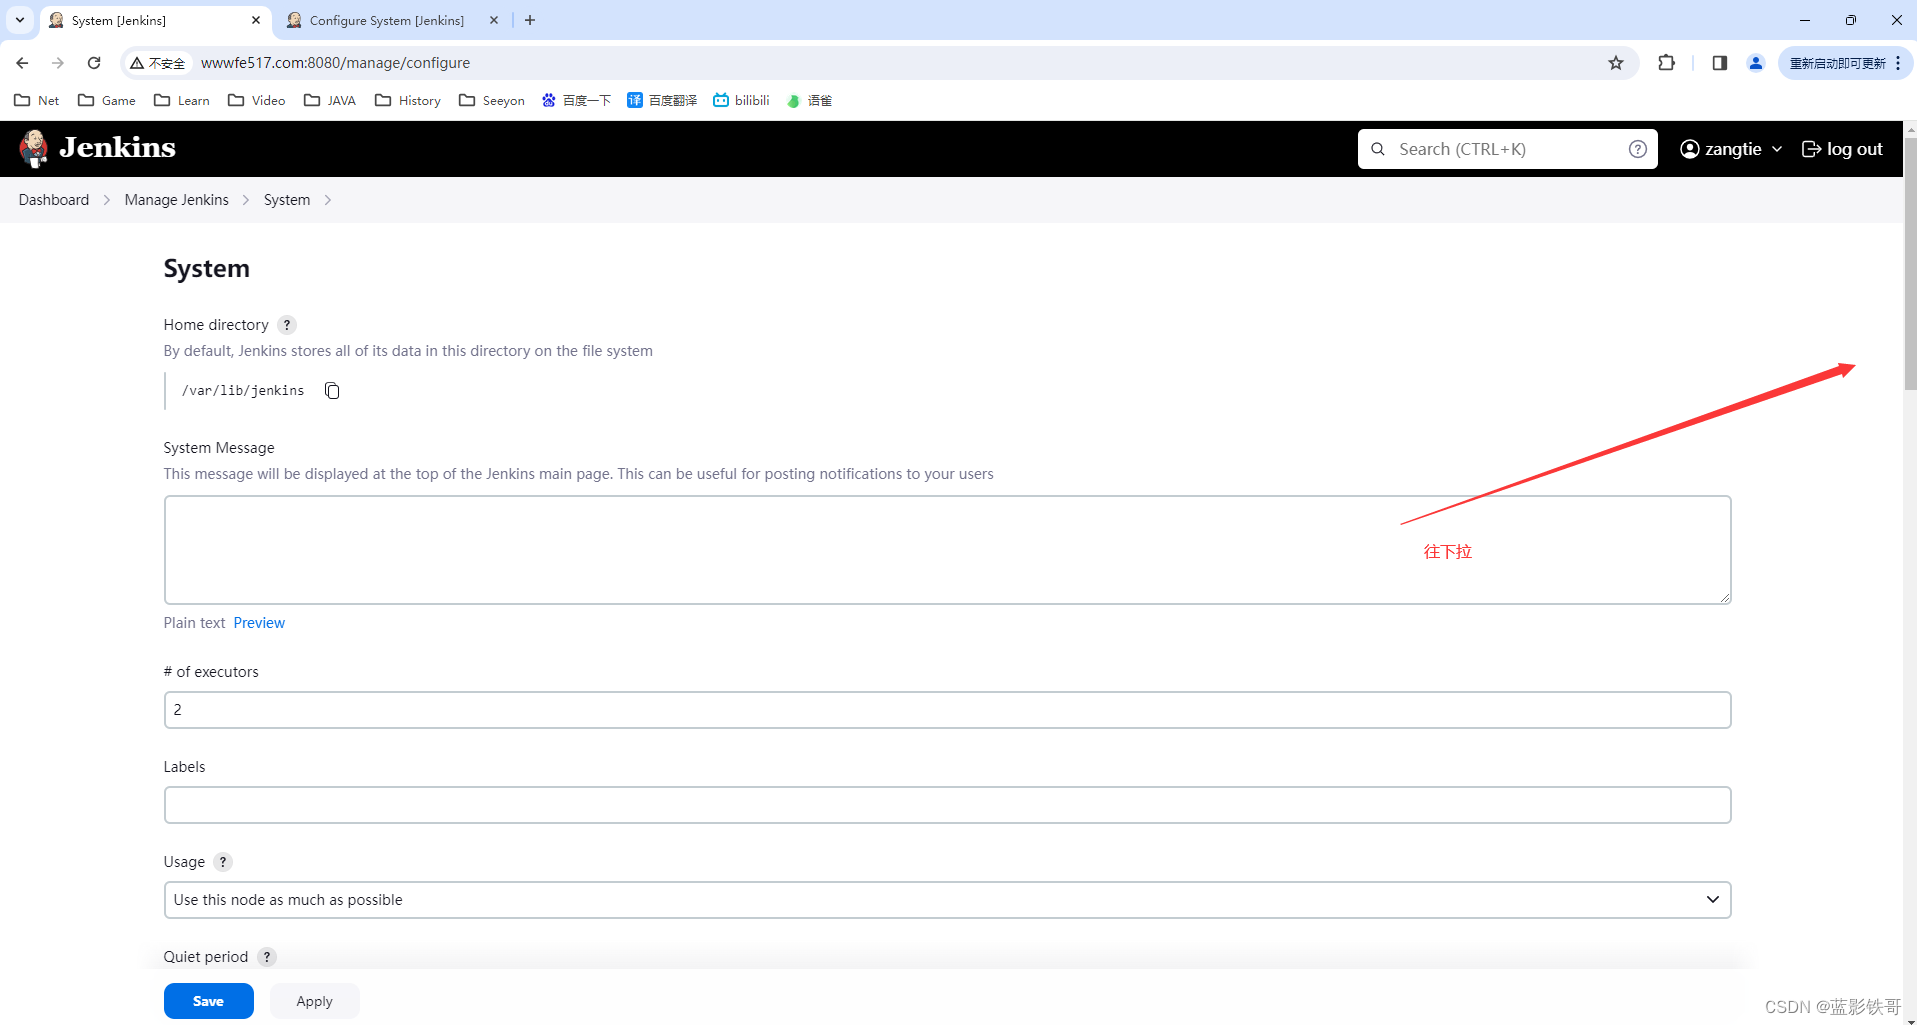Click the Apply button
This screenshot has width=1917, height=1025.
[x=315, y=1001]
